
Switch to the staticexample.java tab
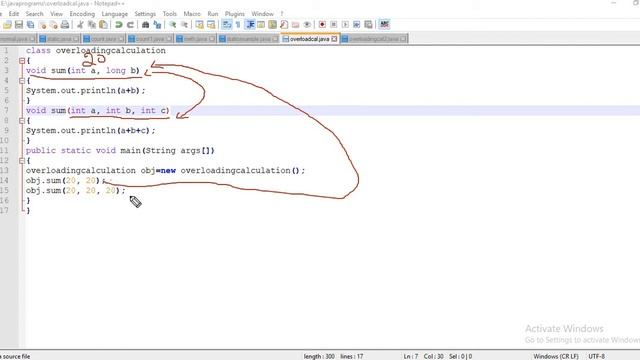[x=249, y=39]
